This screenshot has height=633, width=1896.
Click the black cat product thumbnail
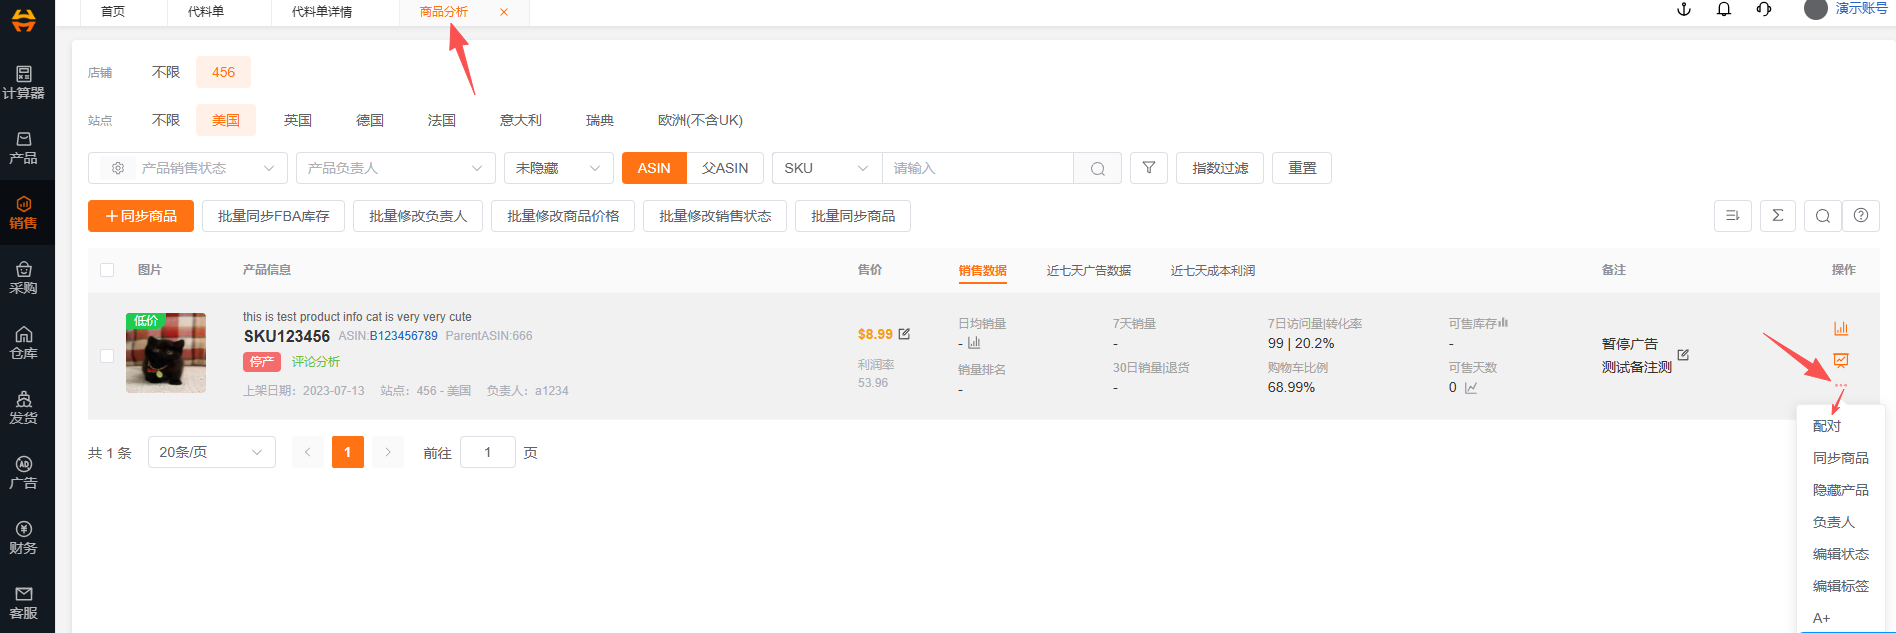click(x=166, y=353)
